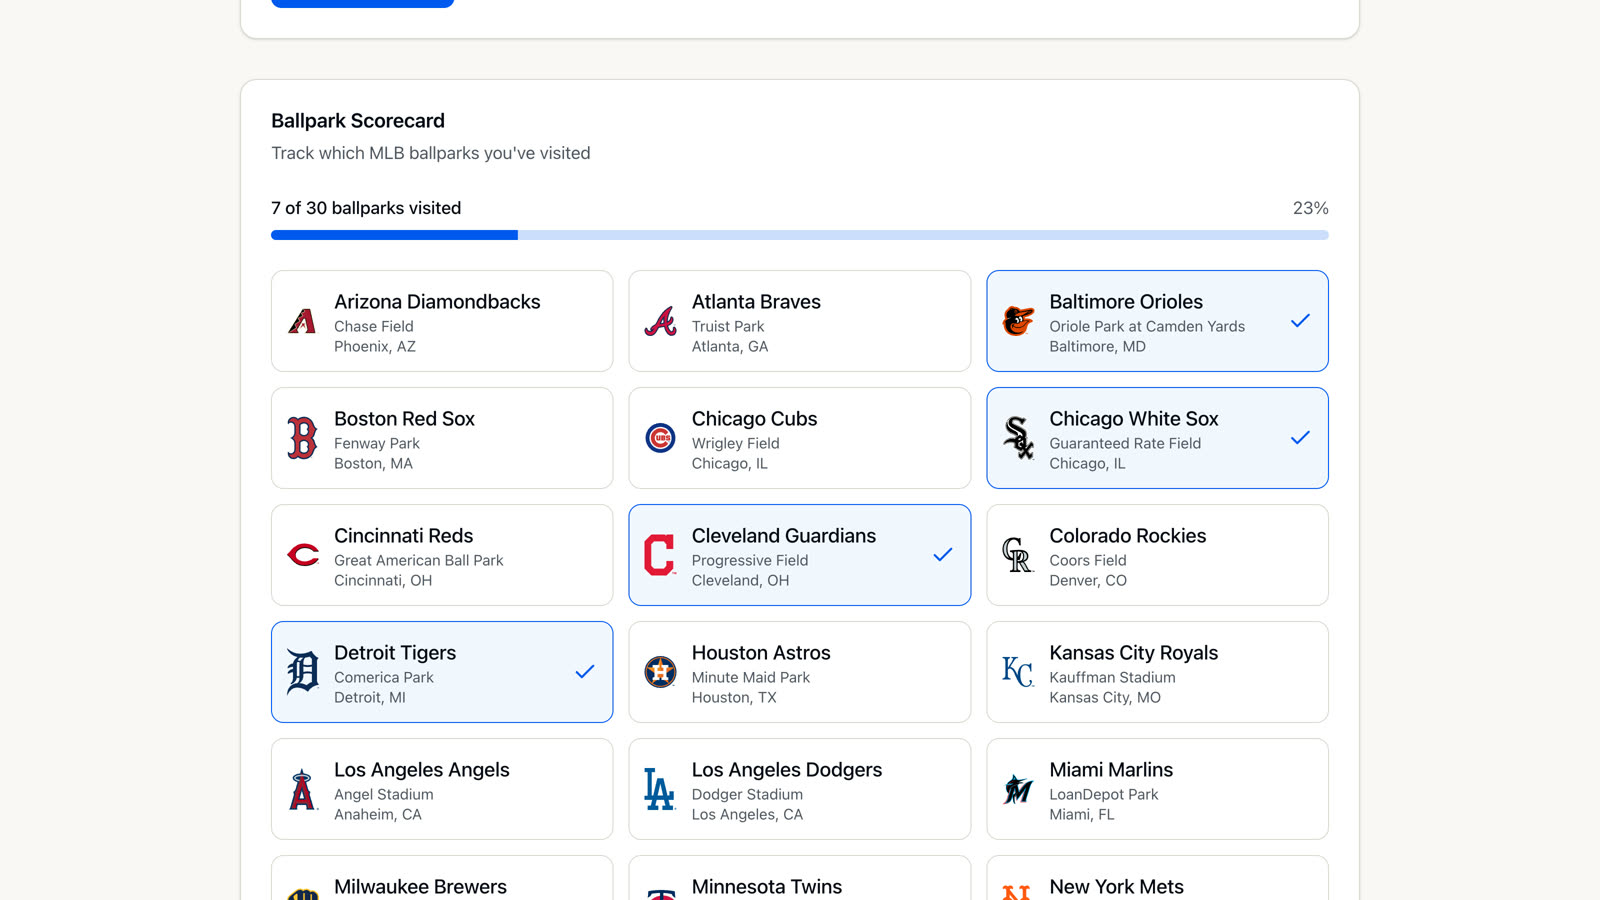
Task: Click the Houston Astros star logo
Action: 660,672
